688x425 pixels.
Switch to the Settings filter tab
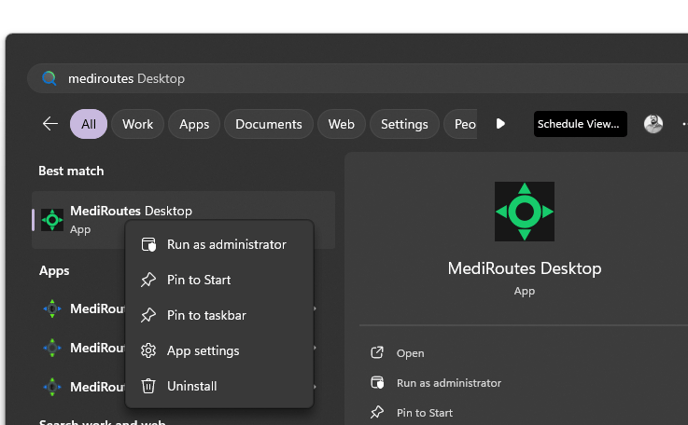(405, 124)
